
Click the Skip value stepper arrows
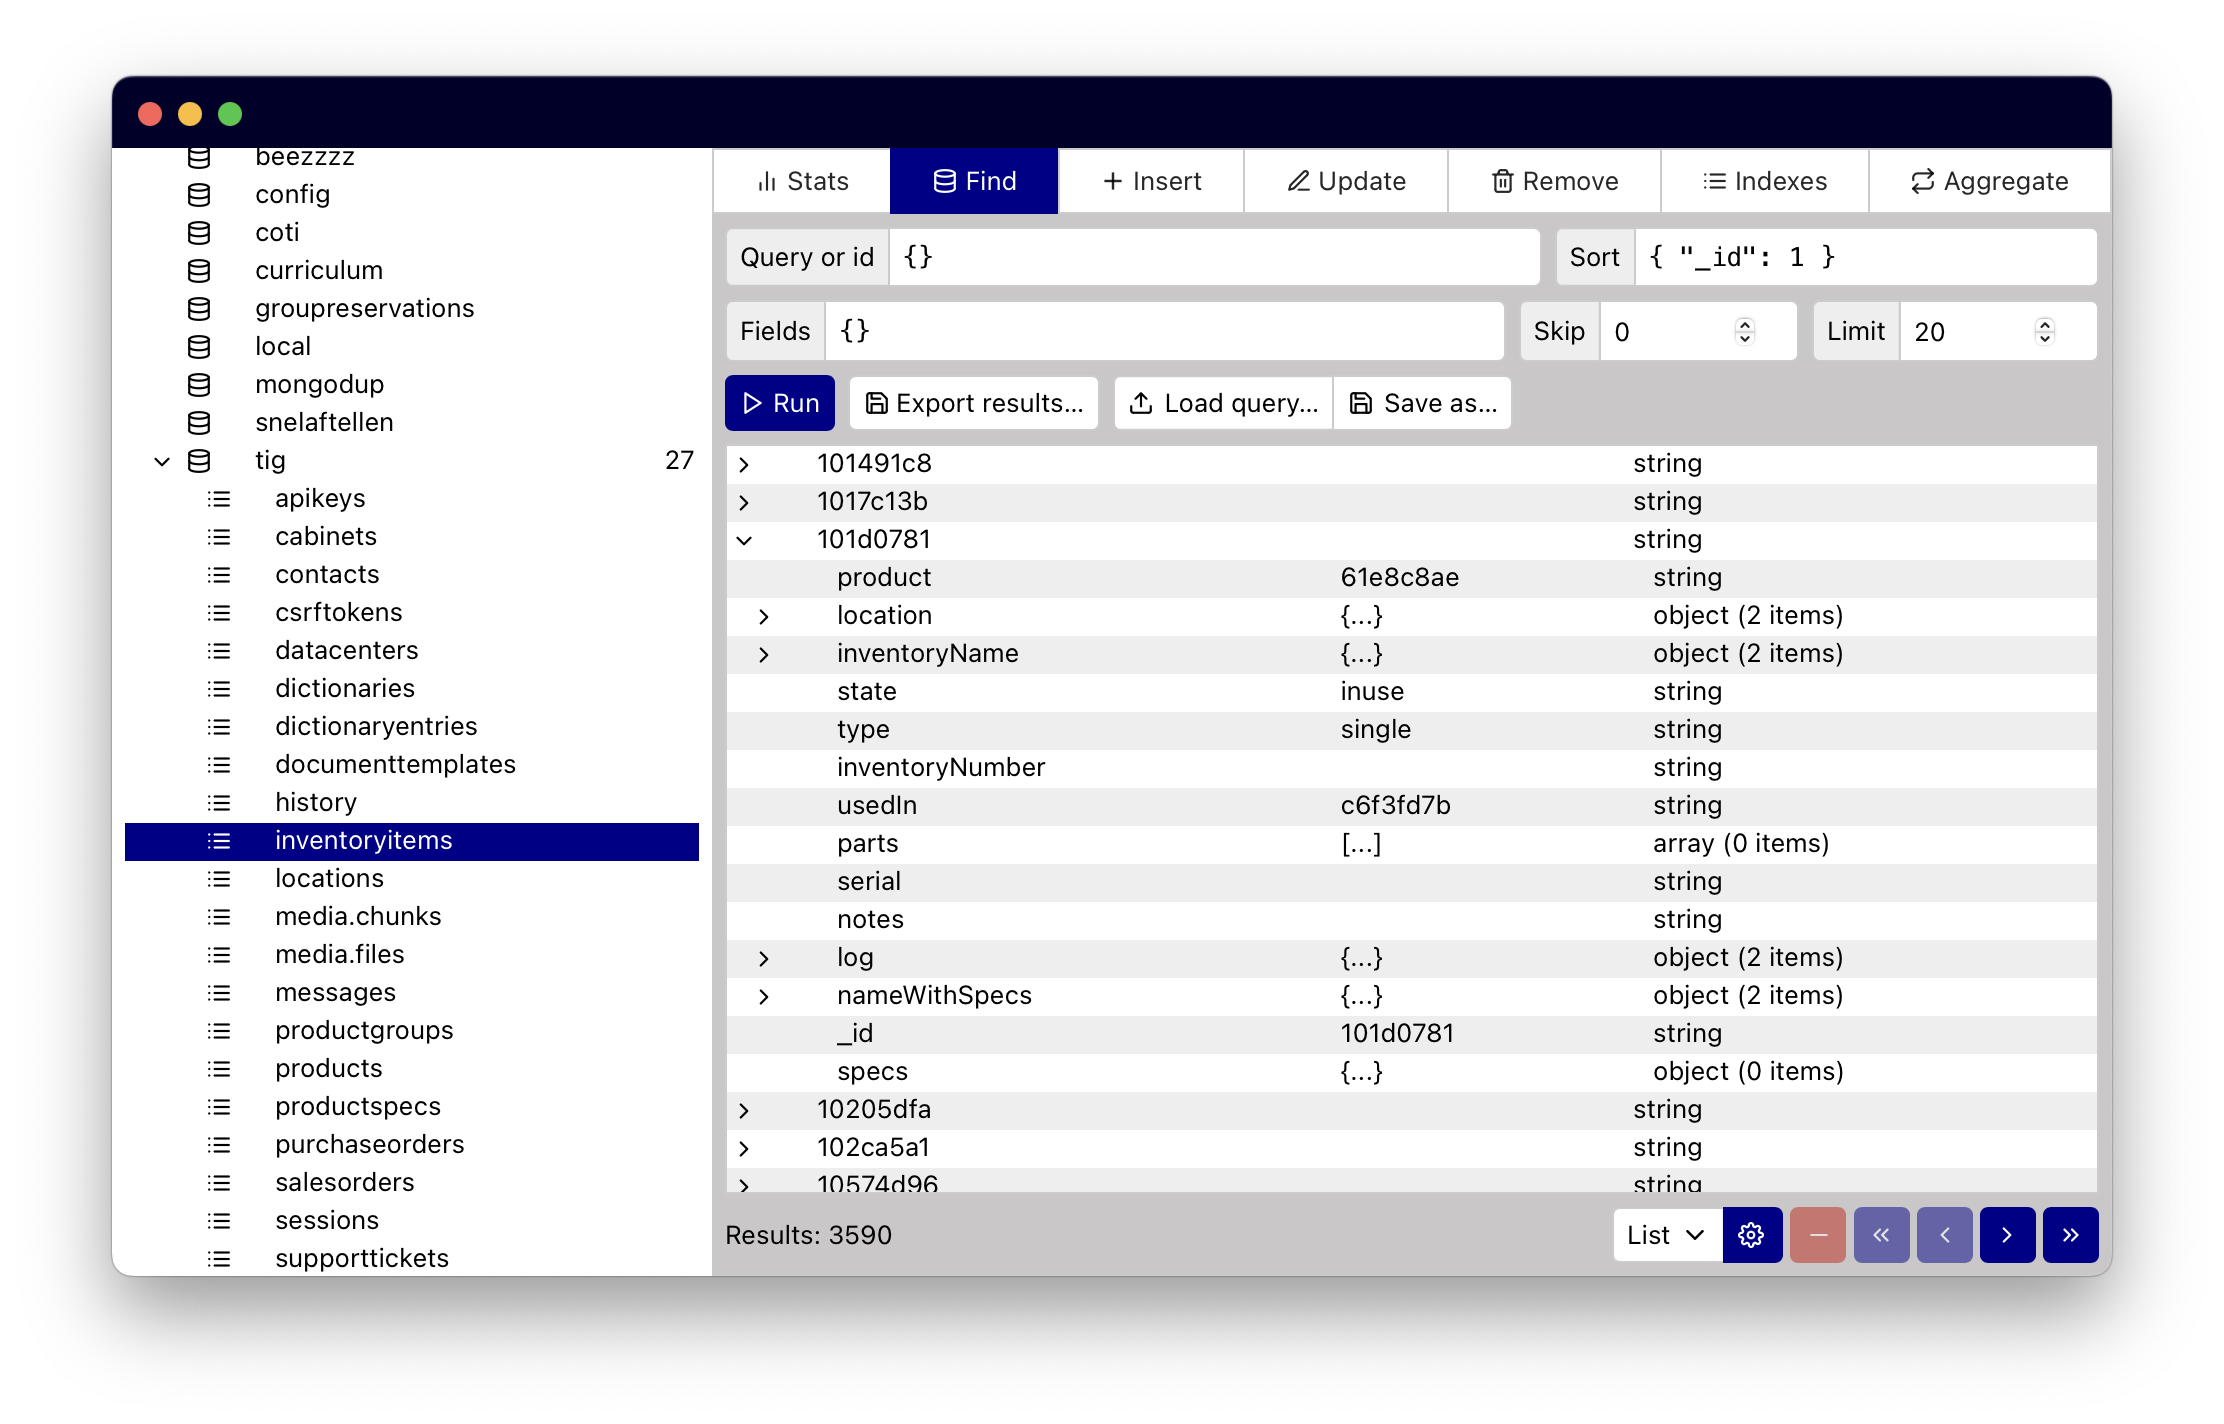pyautogui.click(x=1745, y=331)
